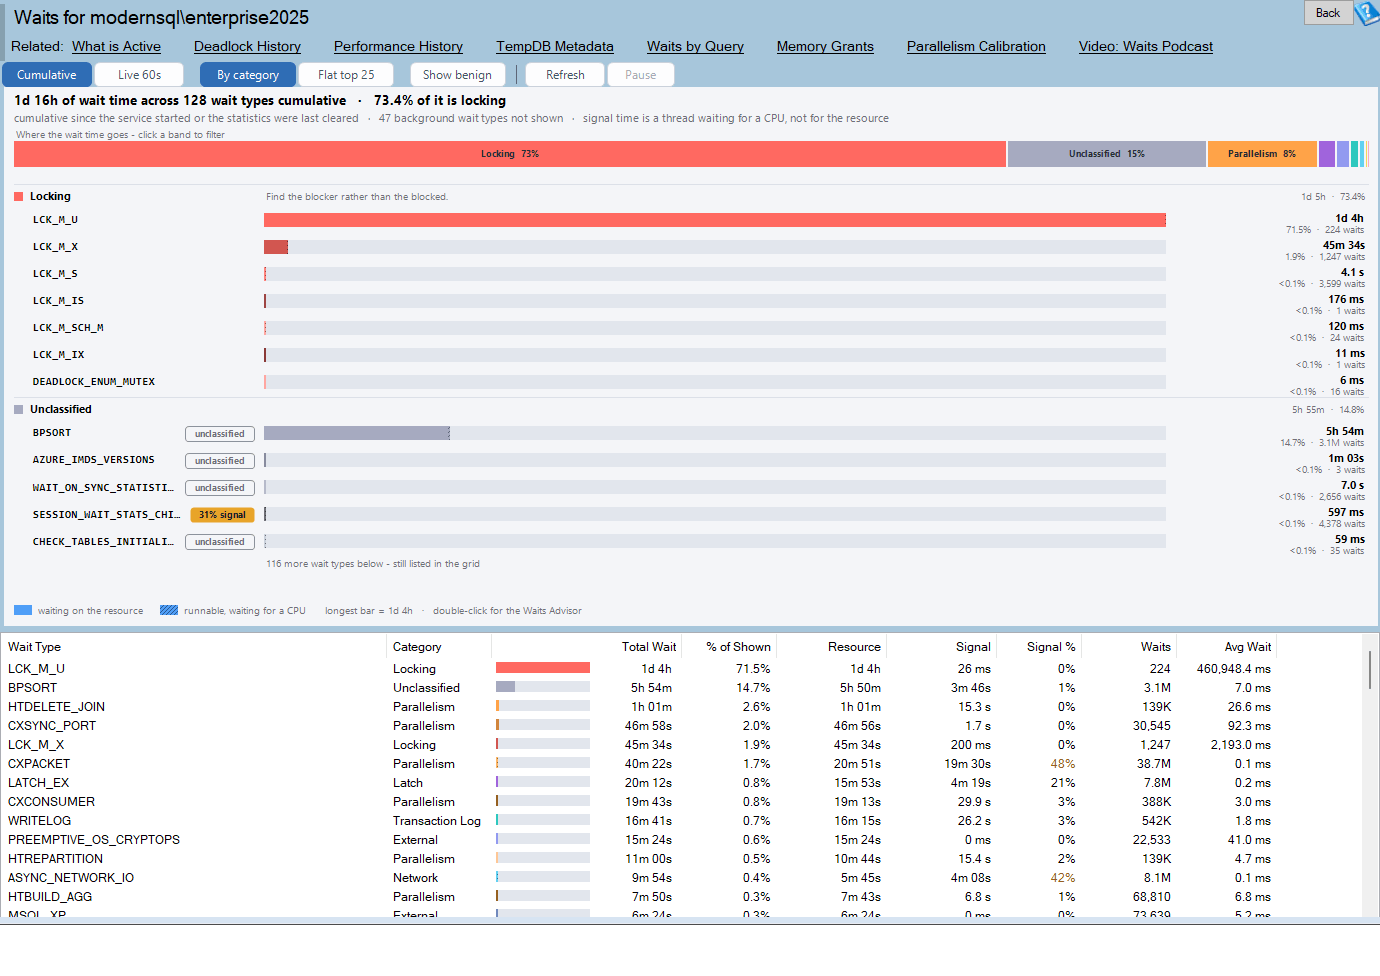Select the LATCH_EX grid row
This screenshot has height=976, width=1380.
640,783
